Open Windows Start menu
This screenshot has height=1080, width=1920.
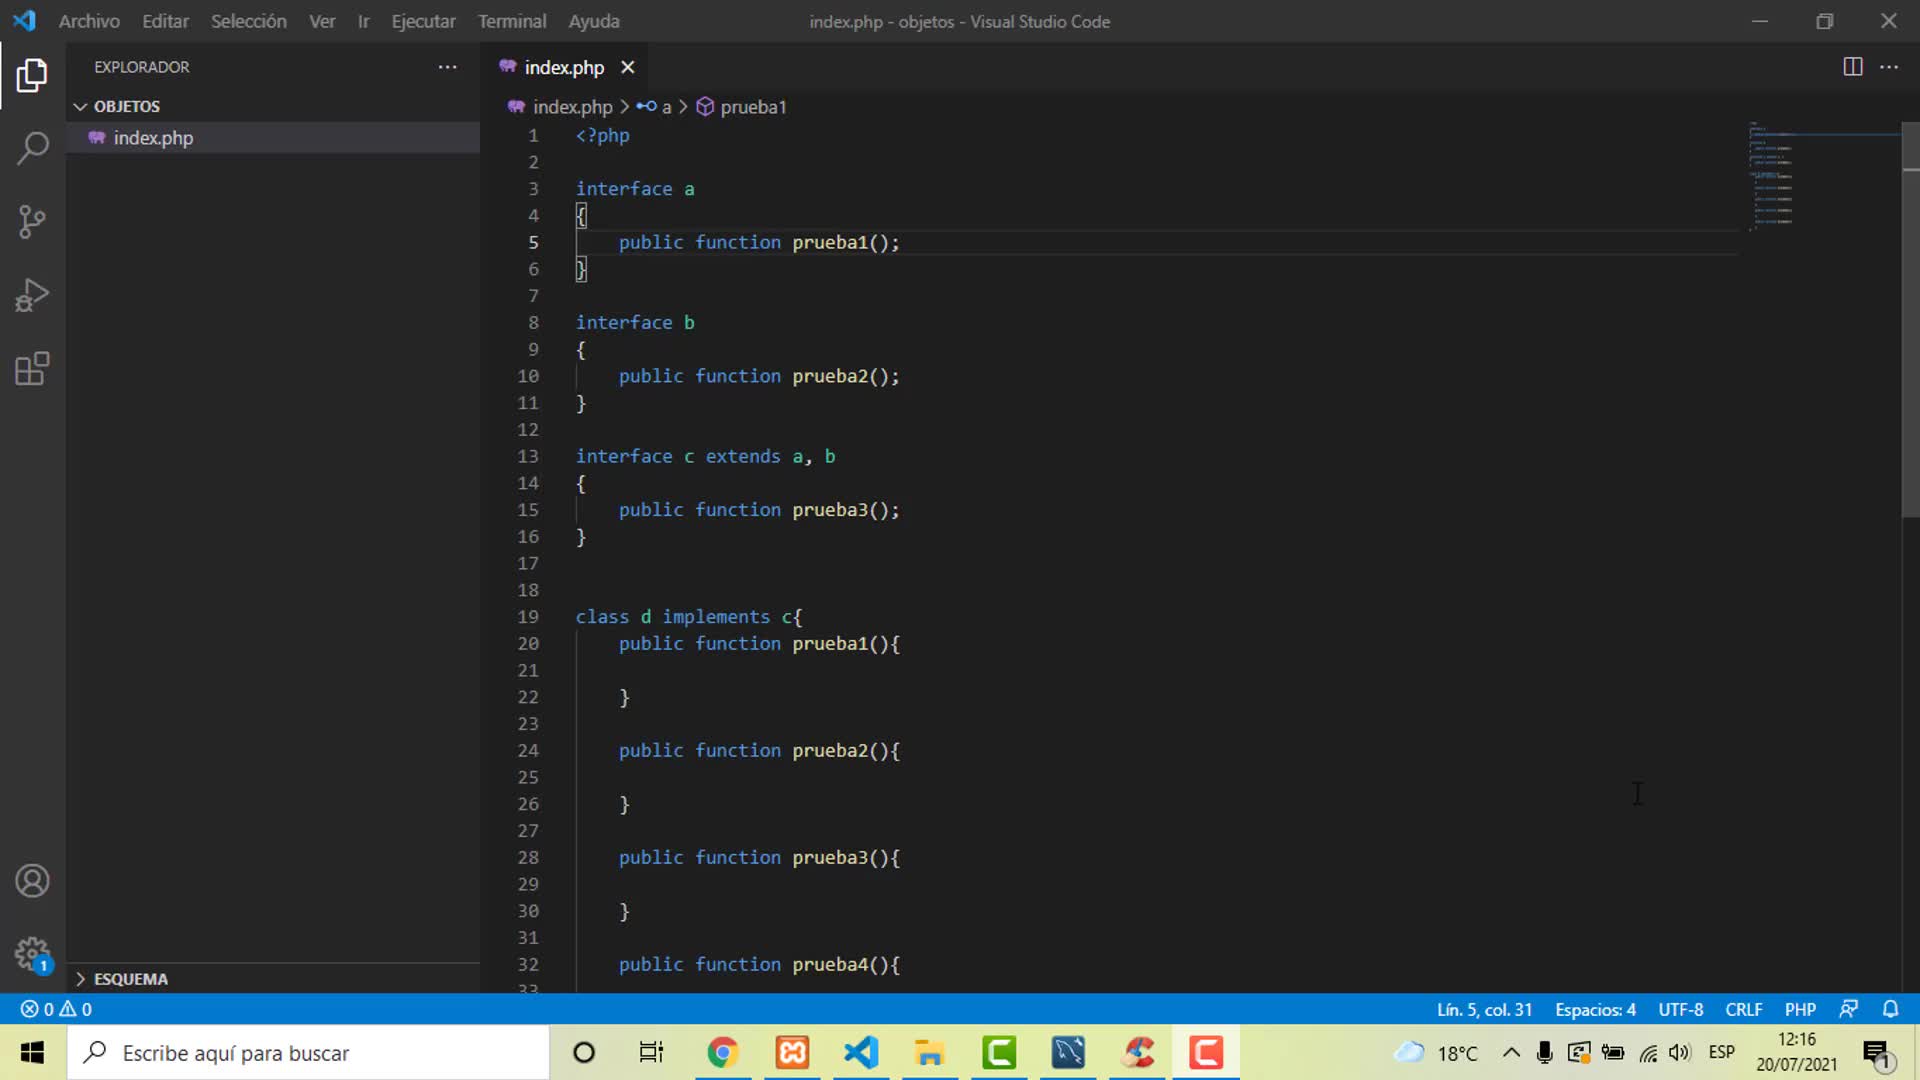pos(32,1052)
